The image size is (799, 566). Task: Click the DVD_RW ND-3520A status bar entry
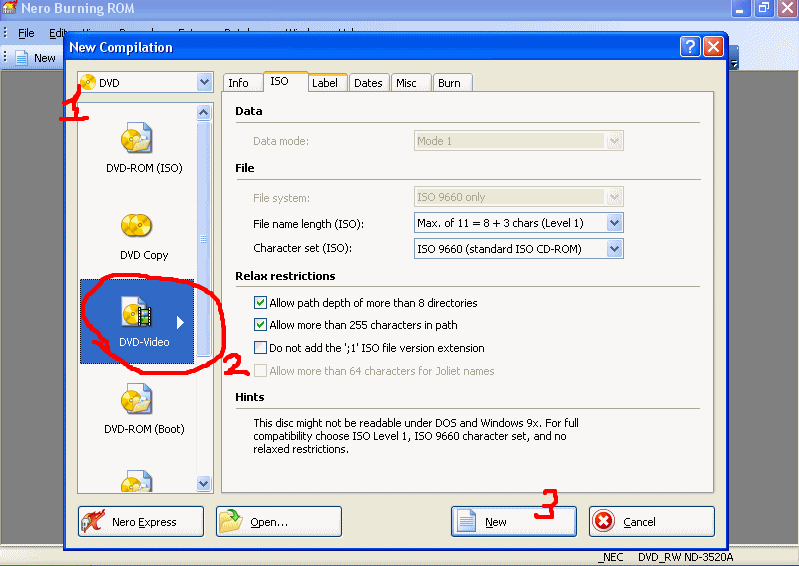(685, 557)
